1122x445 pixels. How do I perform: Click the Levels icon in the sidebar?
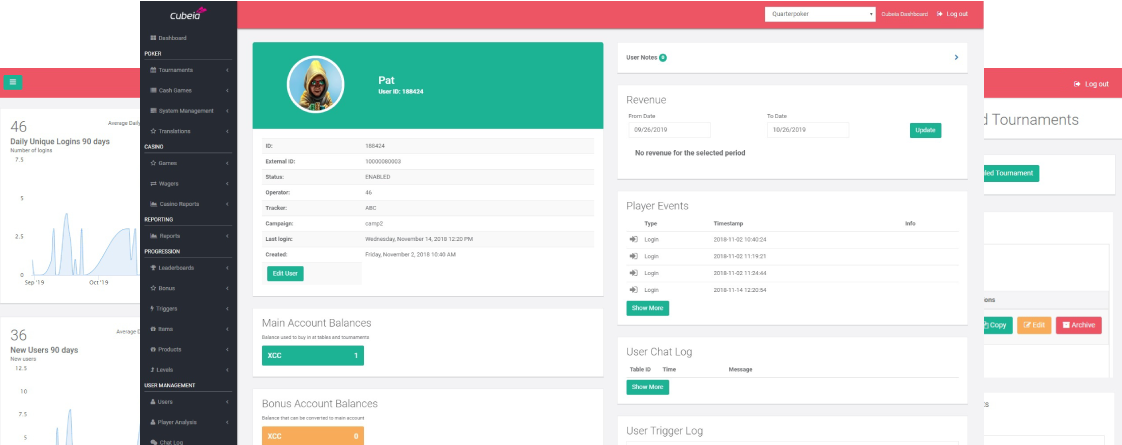[x=153, y=370]
